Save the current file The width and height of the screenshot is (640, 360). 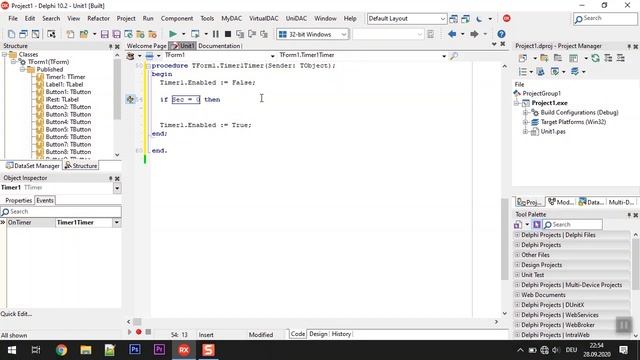[104, 34]
